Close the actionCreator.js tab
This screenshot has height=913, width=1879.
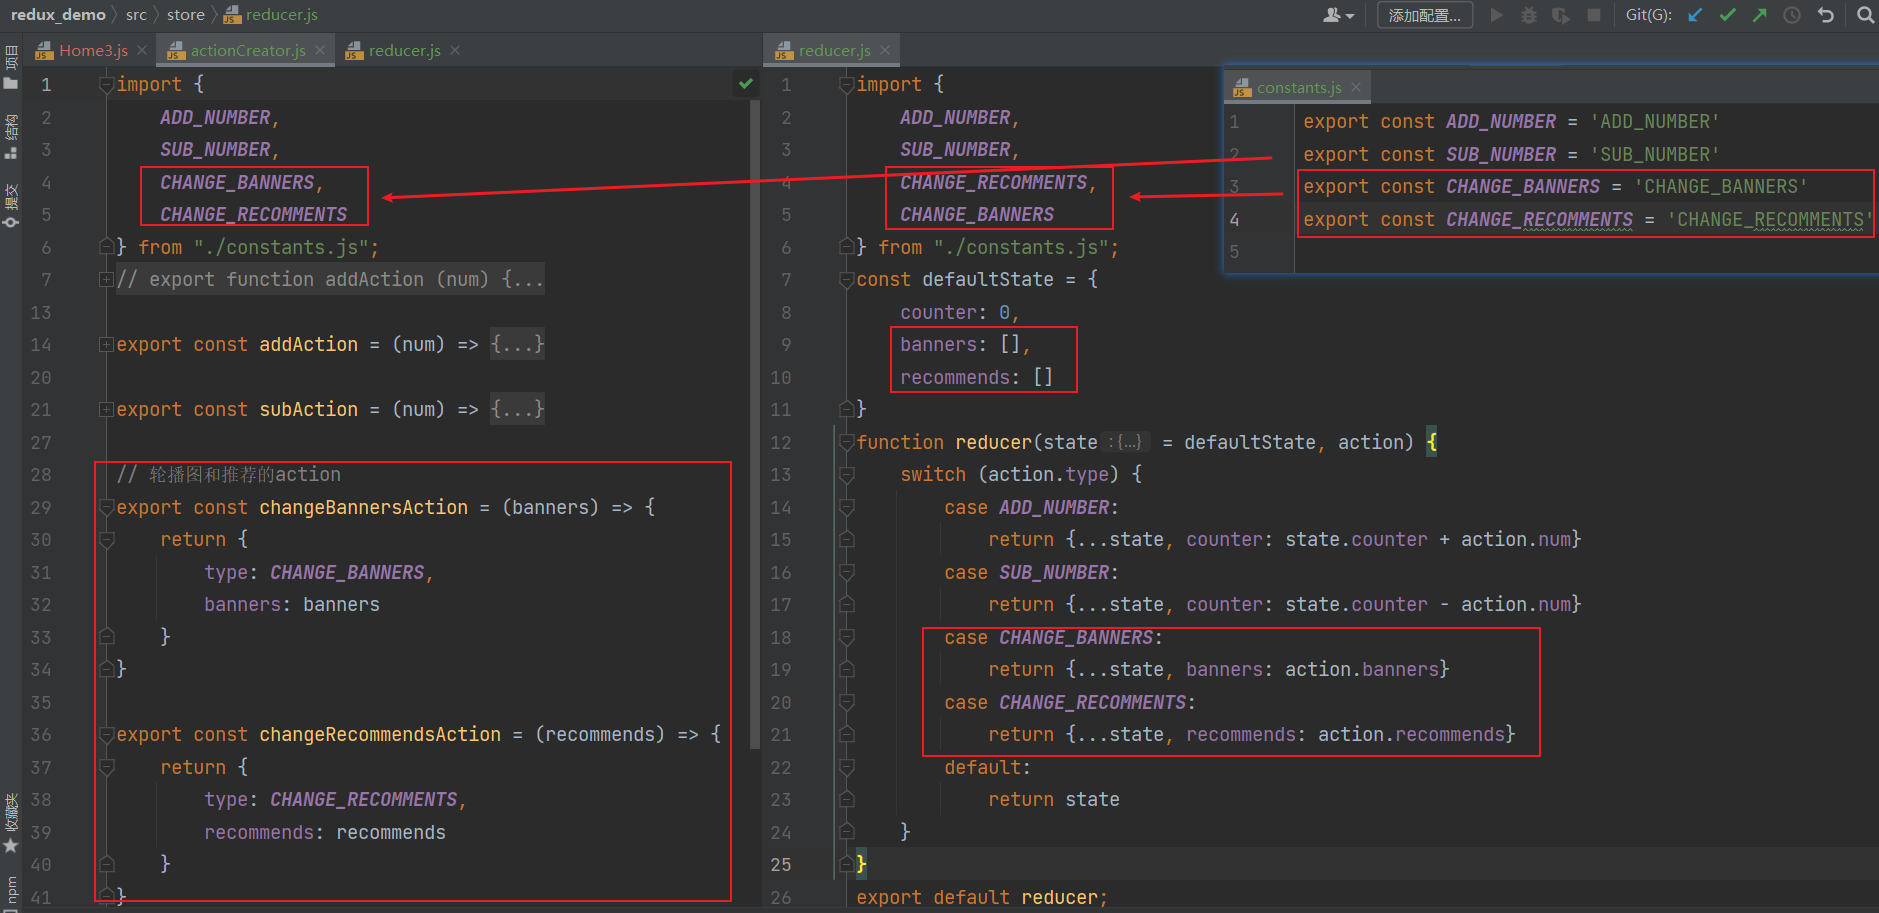pyautogui.click(x=320, y=50)
